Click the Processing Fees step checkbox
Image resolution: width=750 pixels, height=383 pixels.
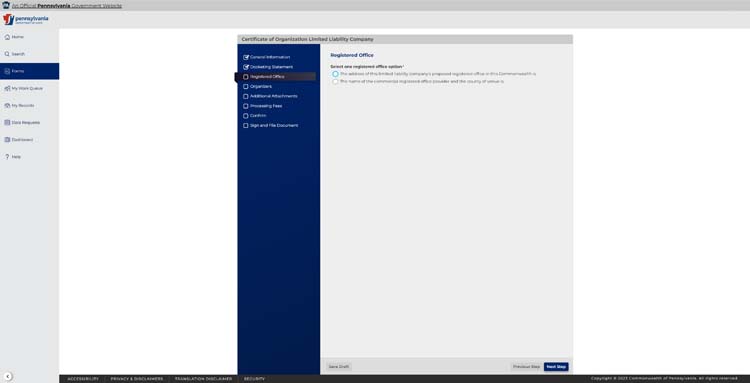coord(246,106)
